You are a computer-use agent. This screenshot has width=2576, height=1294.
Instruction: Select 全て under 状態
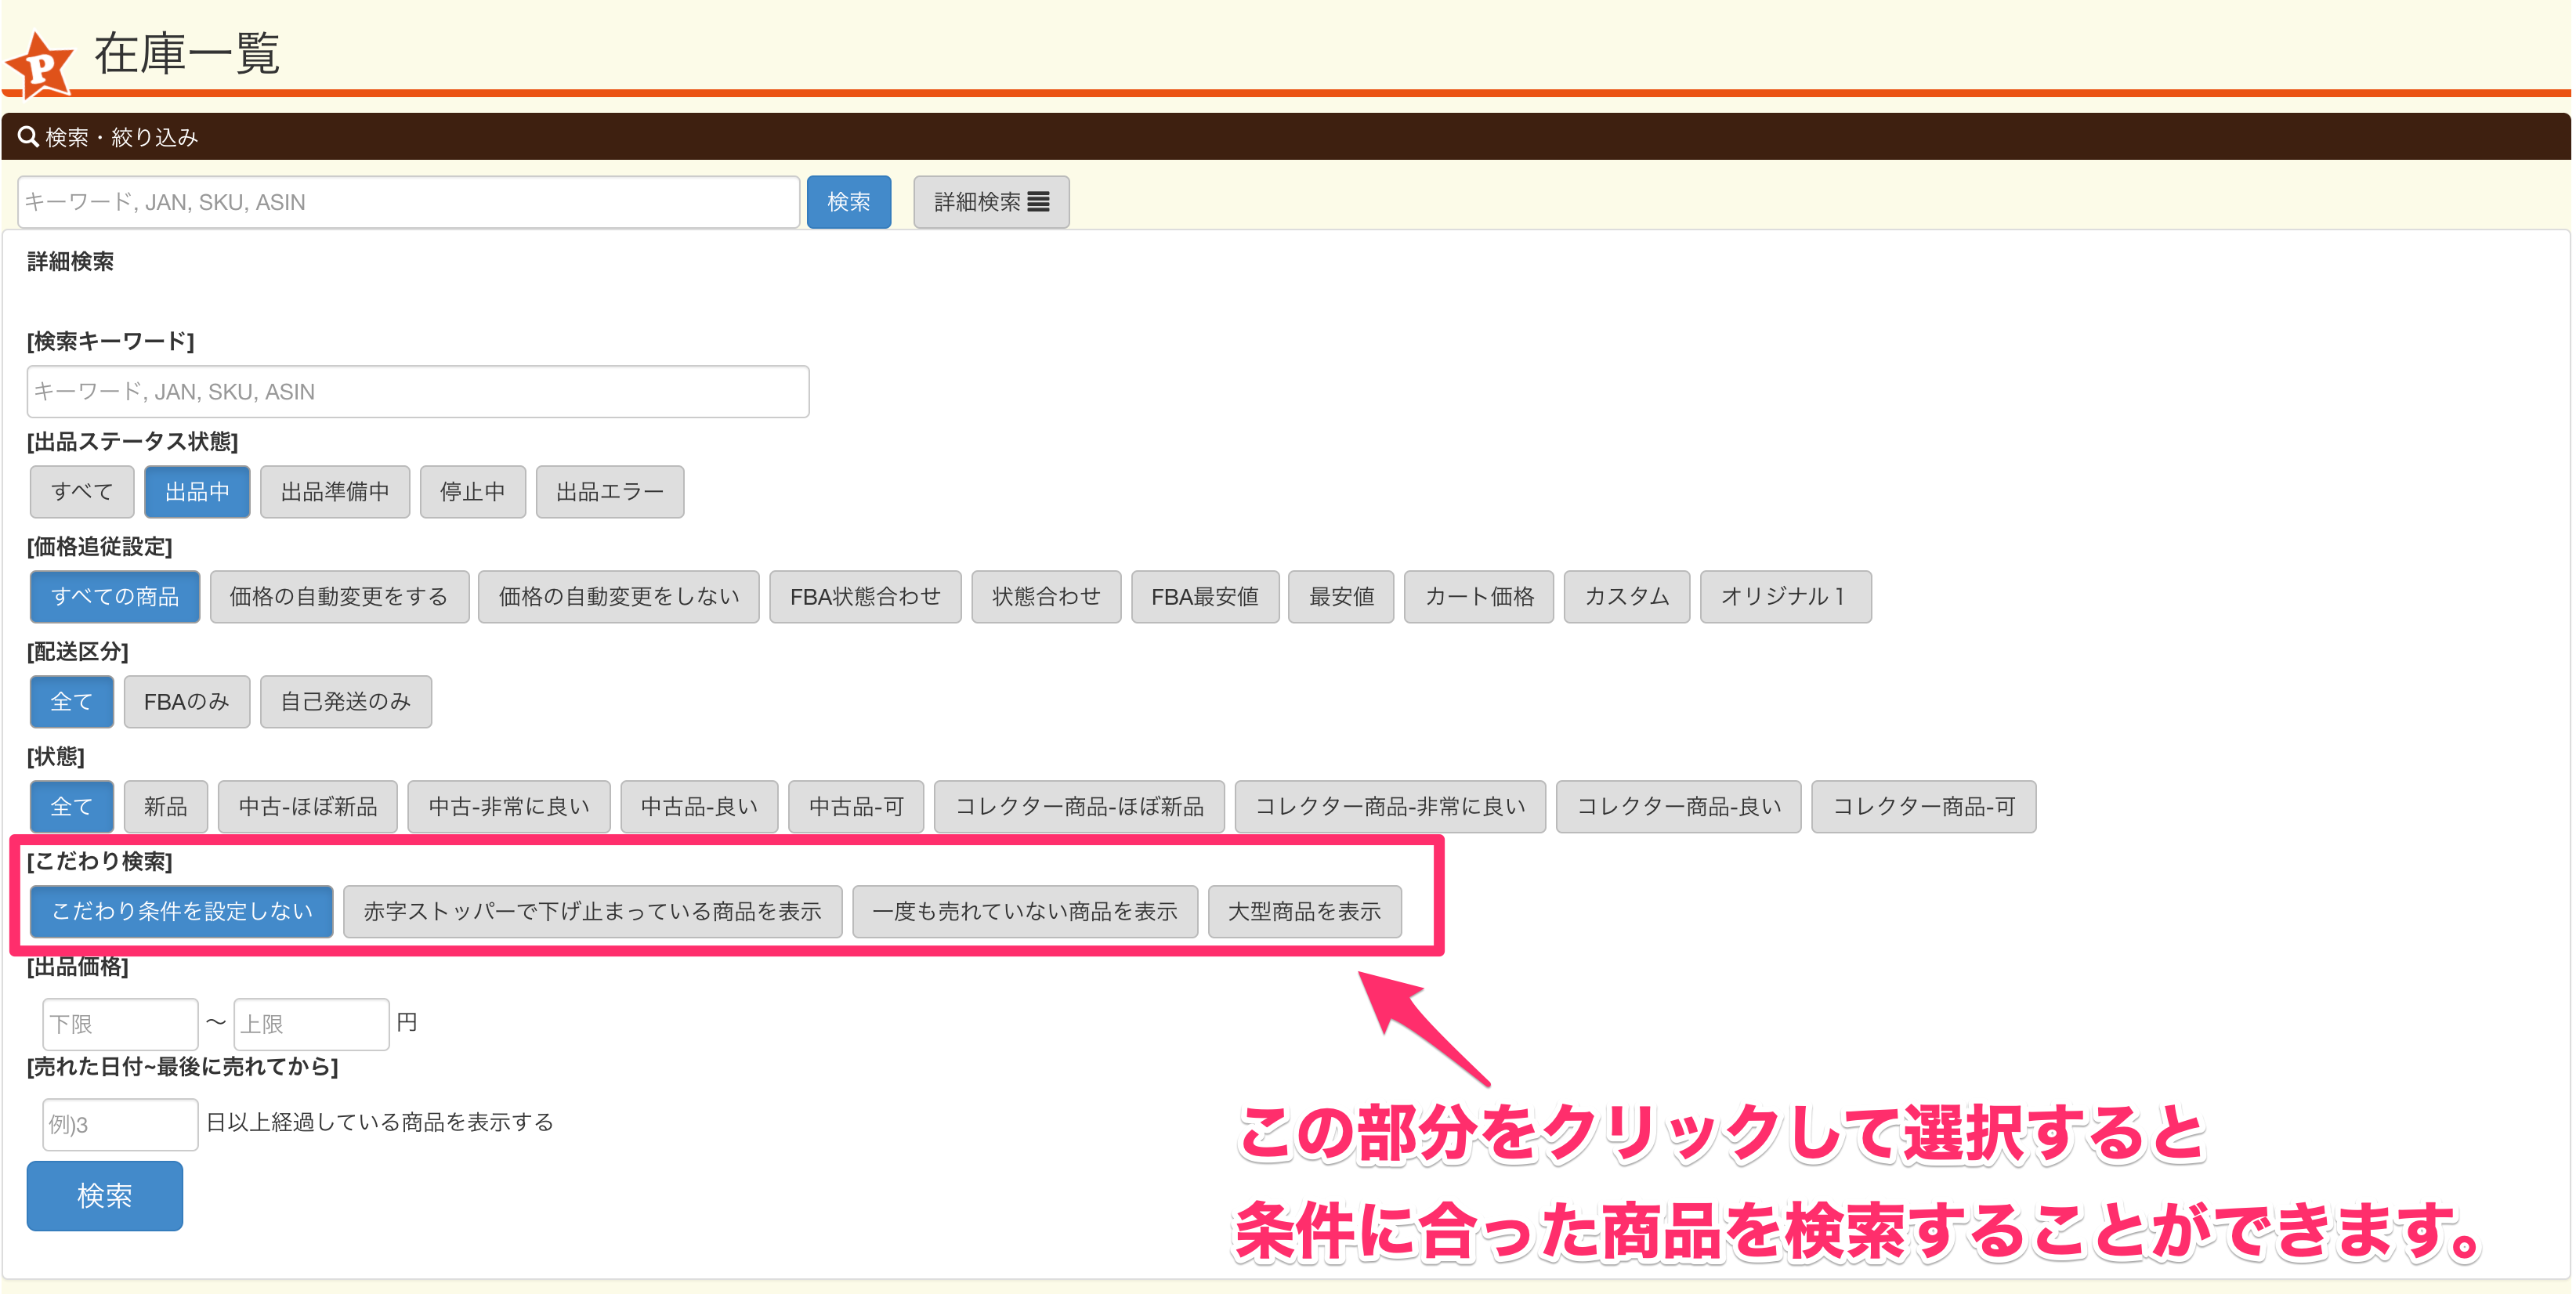click(71, 806)
